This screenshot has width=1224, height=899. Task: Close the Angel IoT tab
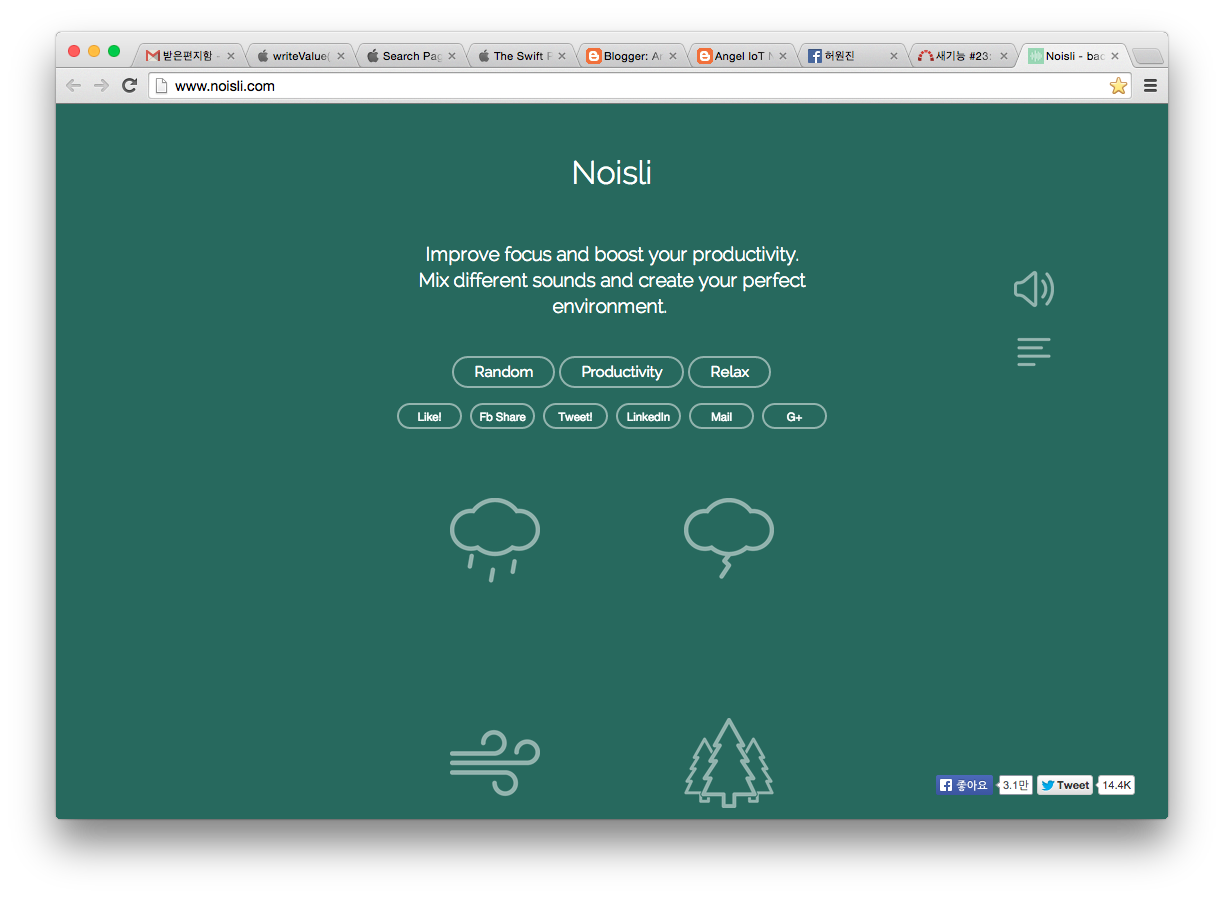click(783, 56)
